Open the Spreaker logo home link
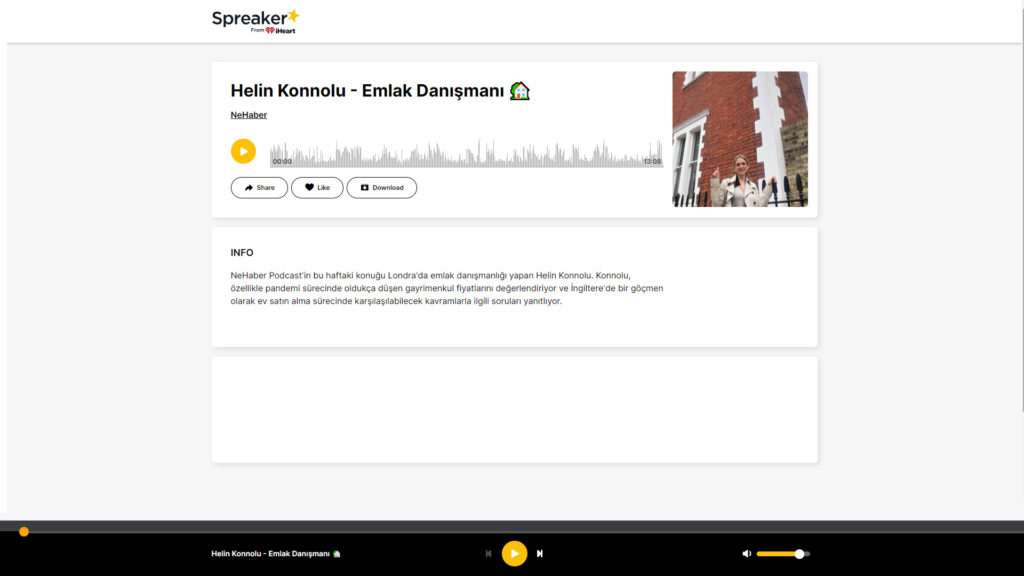Viewport: 1024px width, 576px height. [255, 21]
